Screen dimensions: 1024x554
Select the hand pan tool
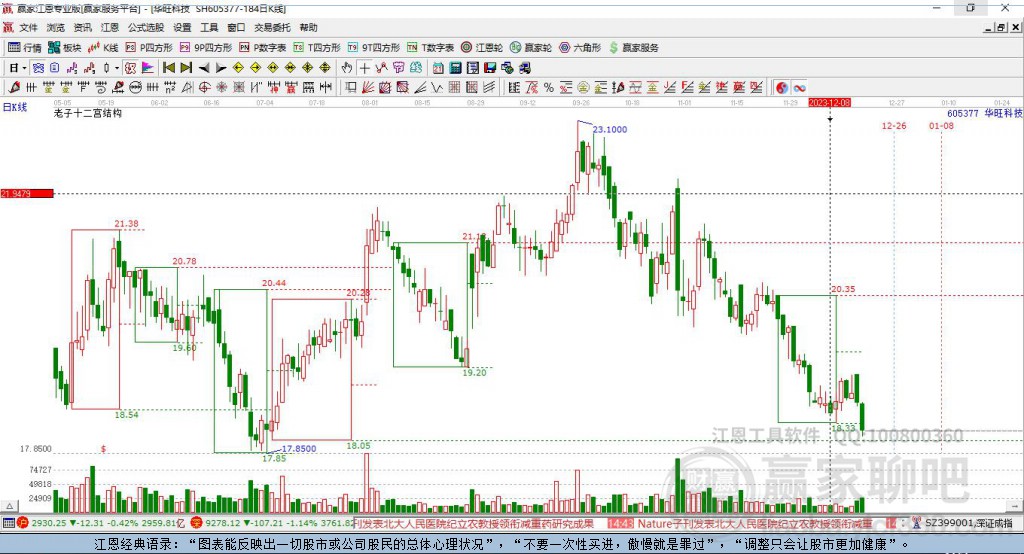point(347,68)
